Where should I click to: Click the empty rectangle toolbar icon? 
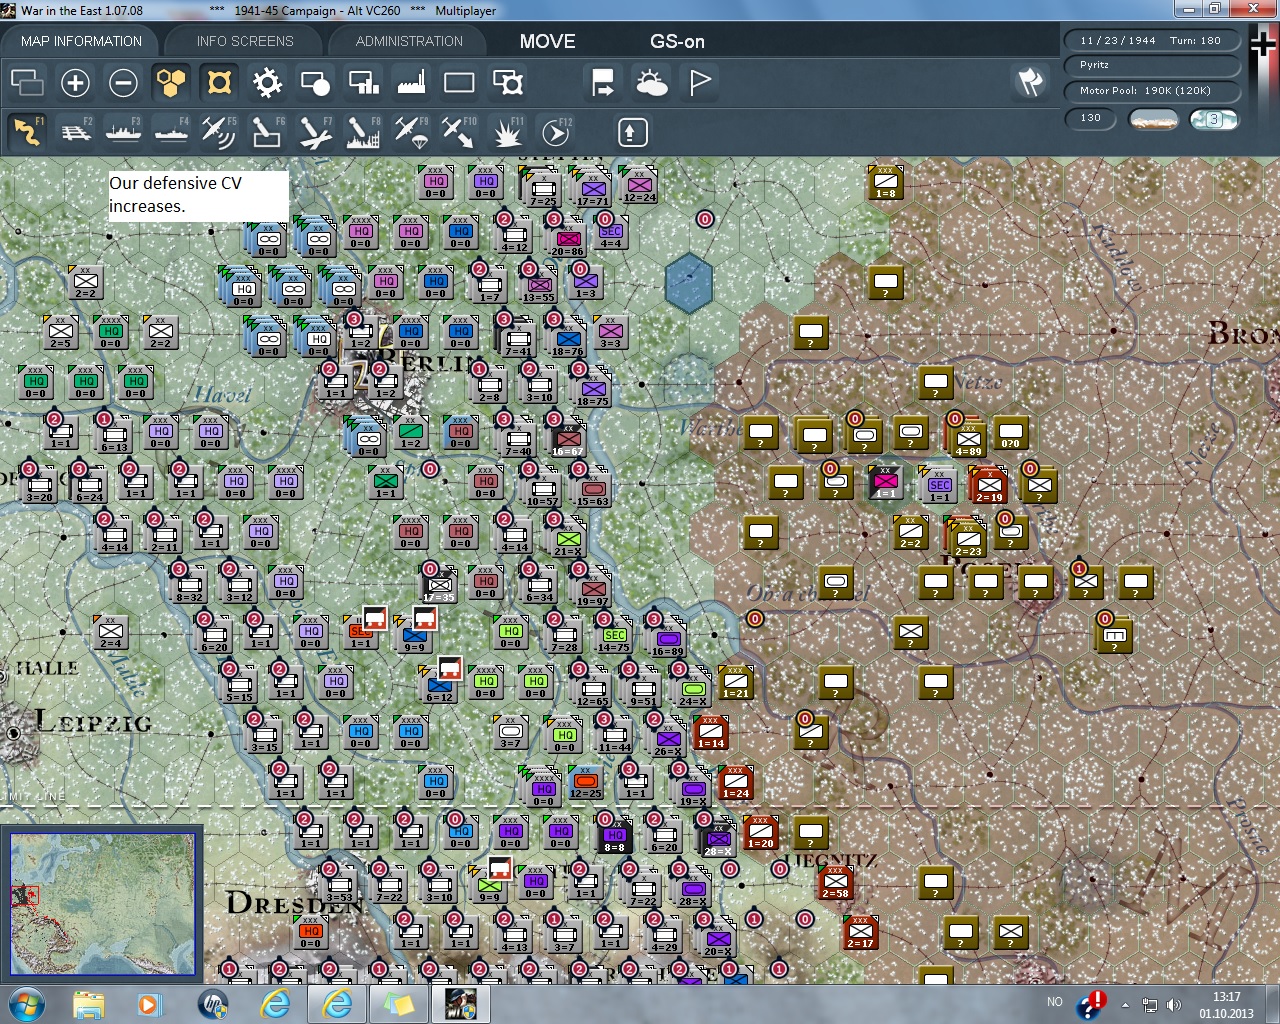tap(459, 82)
